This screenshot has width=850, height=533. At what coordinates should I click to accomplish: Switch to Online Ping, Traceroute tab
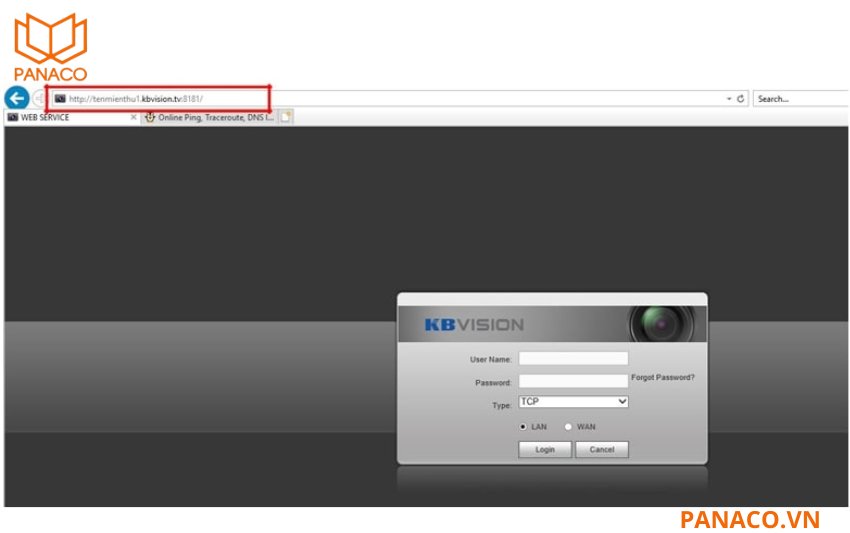(x=210, y=117)
